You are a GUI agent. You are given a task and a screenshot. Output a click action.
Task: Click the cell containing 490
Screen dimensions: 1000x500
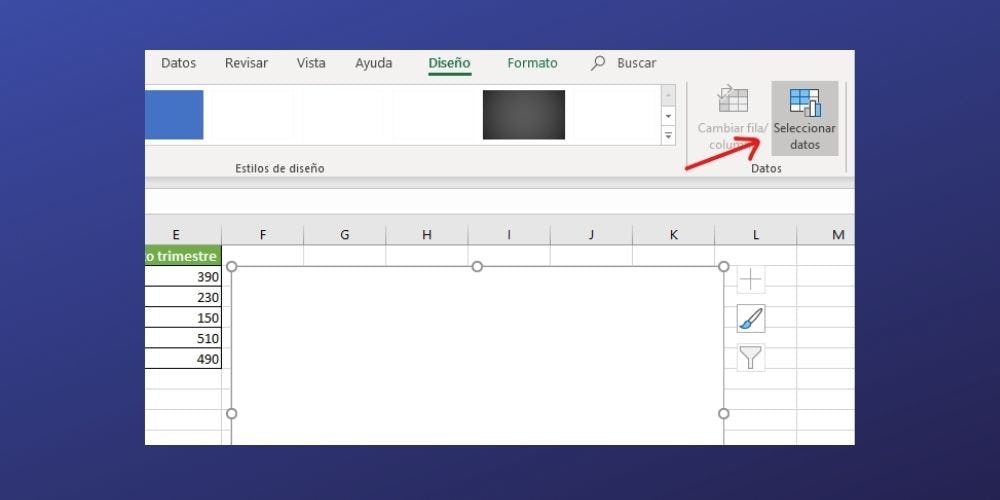[x=183, y=358]
